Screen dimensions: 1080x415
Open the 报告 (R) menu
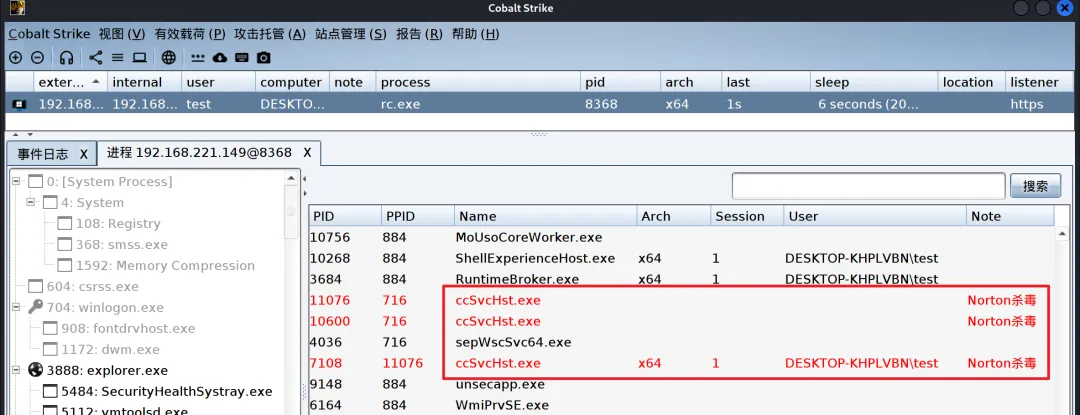[419, 34]
